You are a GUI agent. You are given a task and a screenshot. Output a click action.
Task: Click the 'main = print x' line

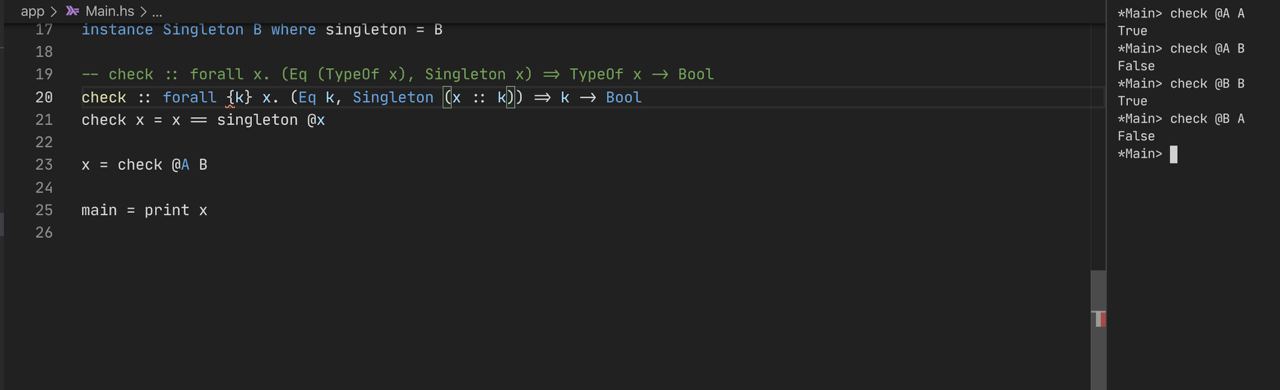(x=145, y=210)
